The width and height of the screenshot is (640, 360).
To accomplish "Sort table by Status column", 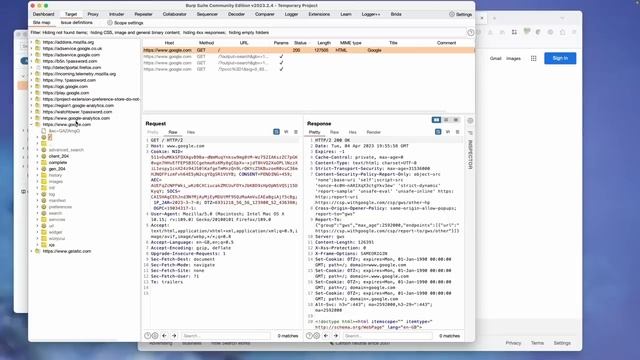I will point(300,43).
